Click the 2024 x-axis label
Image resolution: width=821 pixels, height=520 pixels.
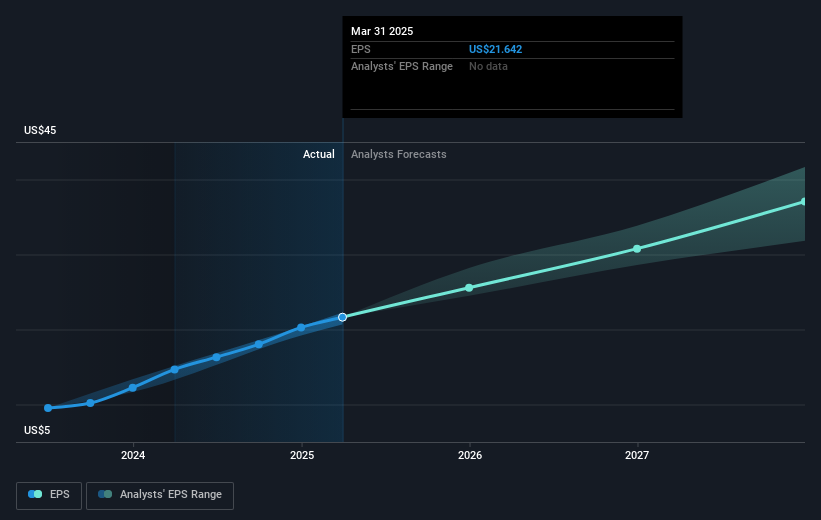point(133,455)
